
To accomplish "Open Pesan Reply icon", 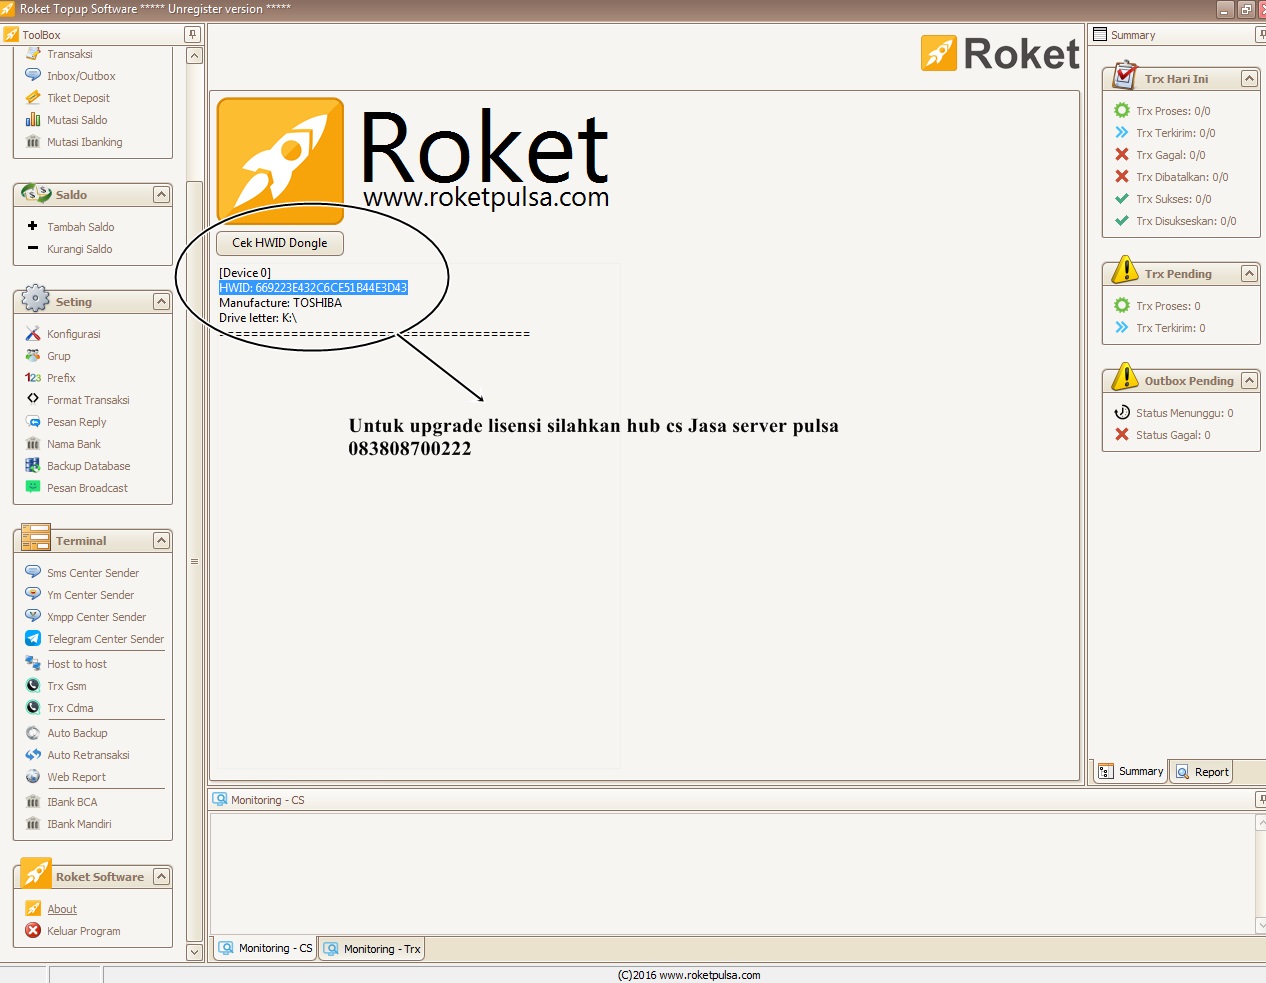I will (33, 421).
